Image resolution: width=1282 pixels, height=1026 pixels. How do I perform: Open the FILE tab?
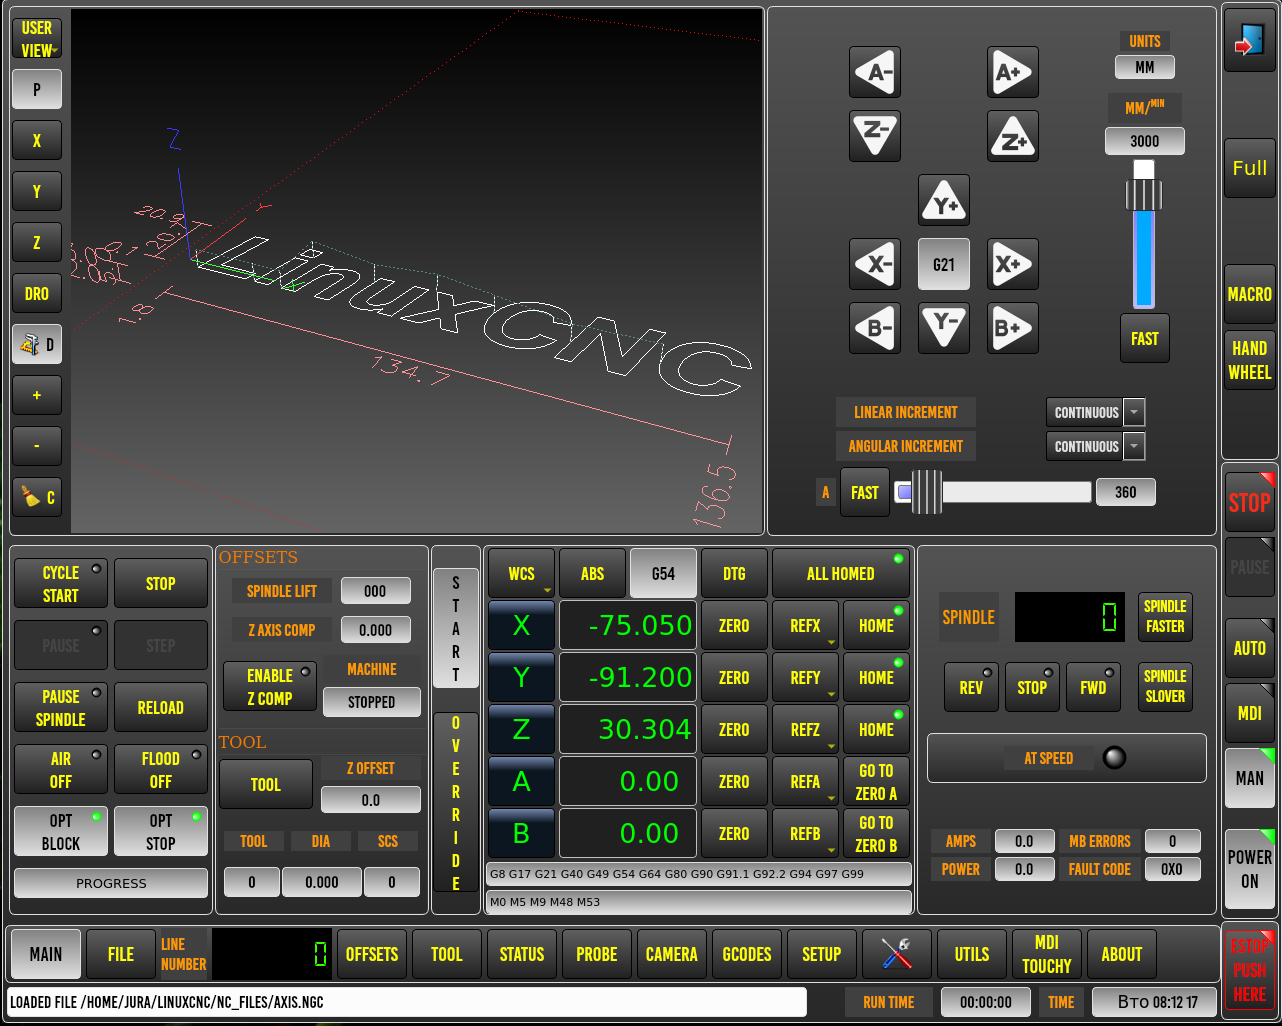point(121,954)
